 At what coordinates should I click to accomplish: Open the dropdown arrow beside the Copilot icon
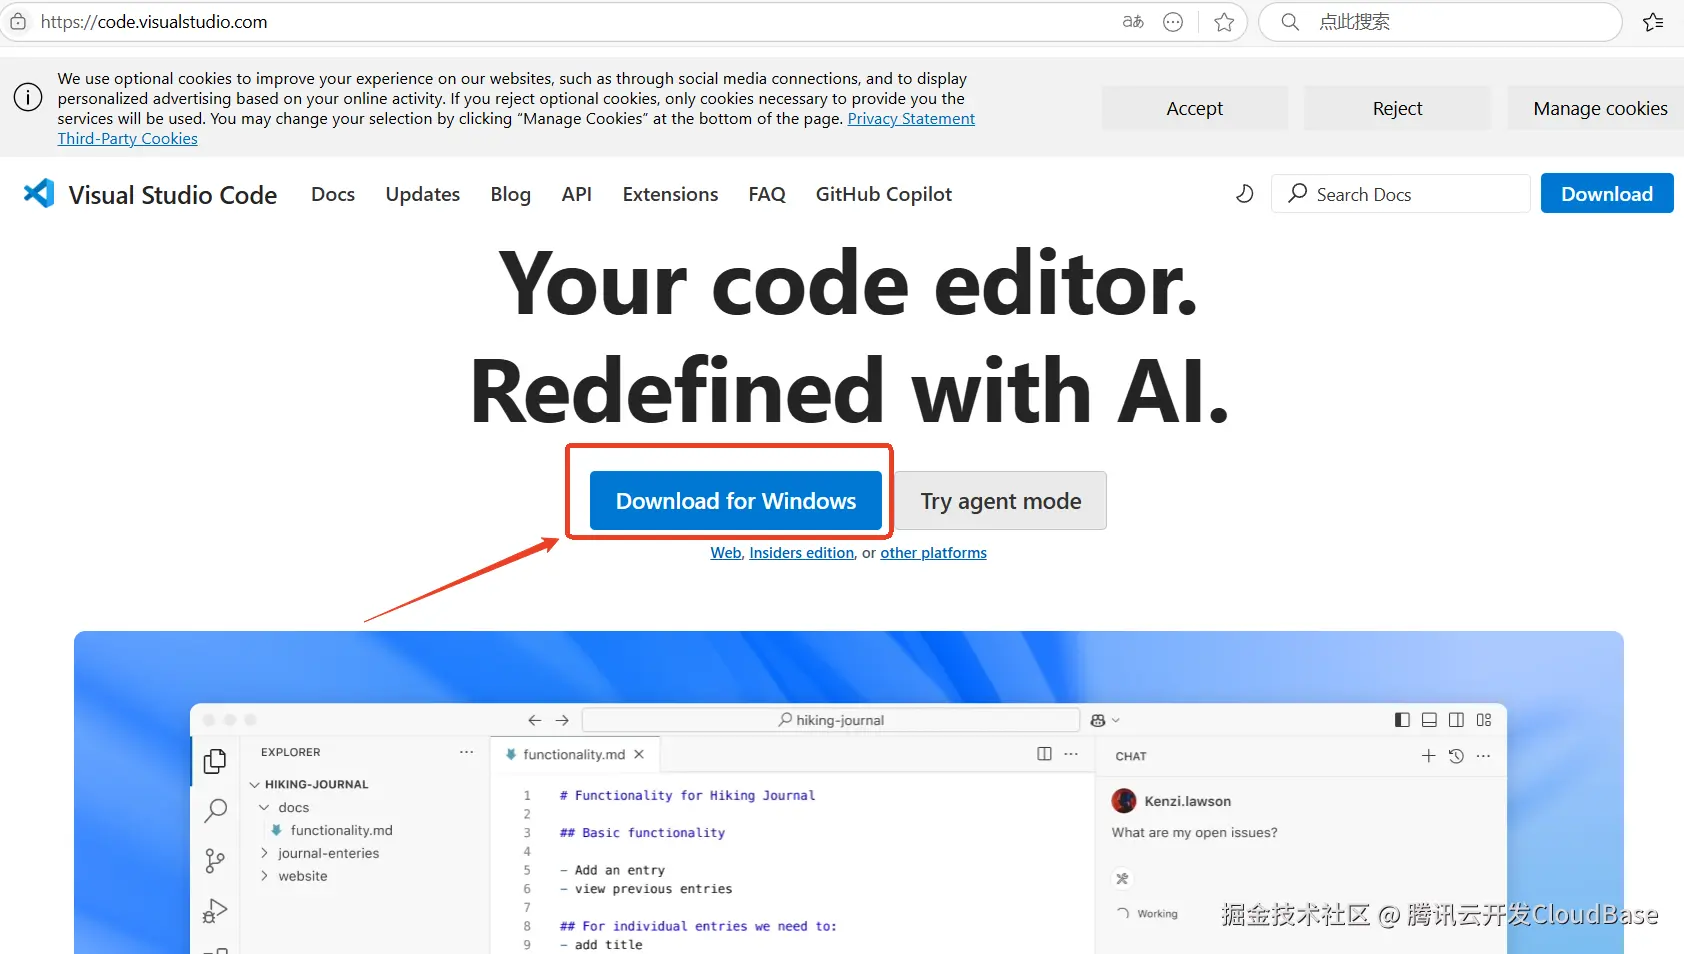point(1116,720)
